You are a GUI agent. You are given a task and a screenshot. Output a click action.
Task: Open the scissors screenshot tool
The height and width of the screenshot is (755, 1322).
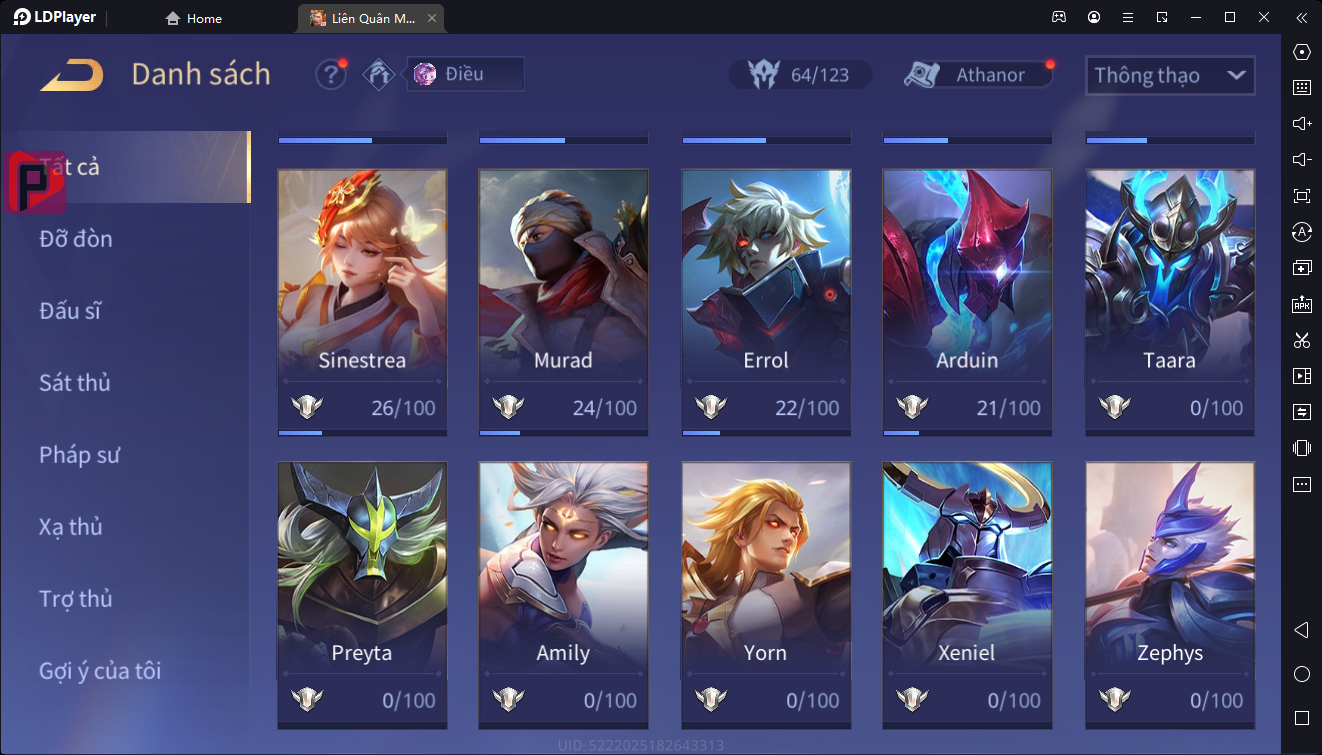pyautogui.click(x=1301, y=340)
